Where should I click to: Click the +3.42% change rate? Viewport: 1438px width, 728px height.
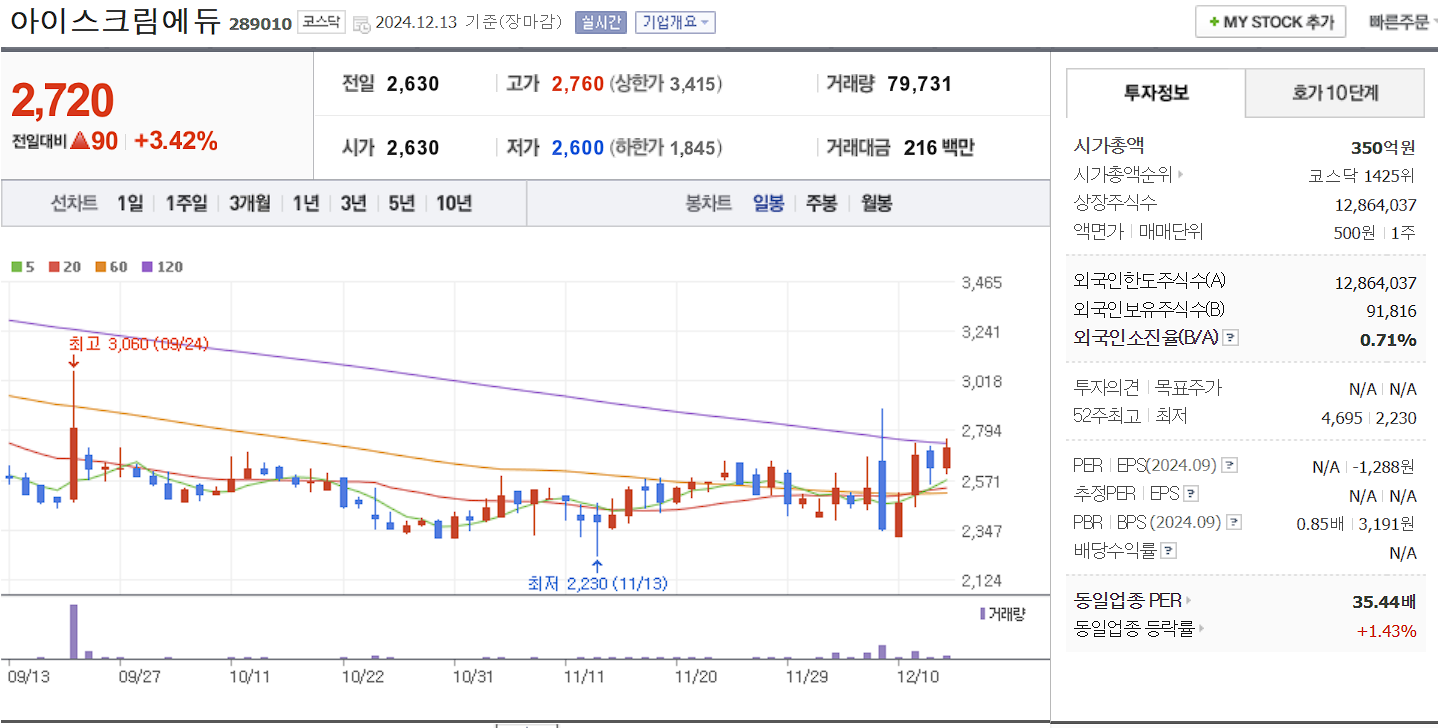coord(175,141)
